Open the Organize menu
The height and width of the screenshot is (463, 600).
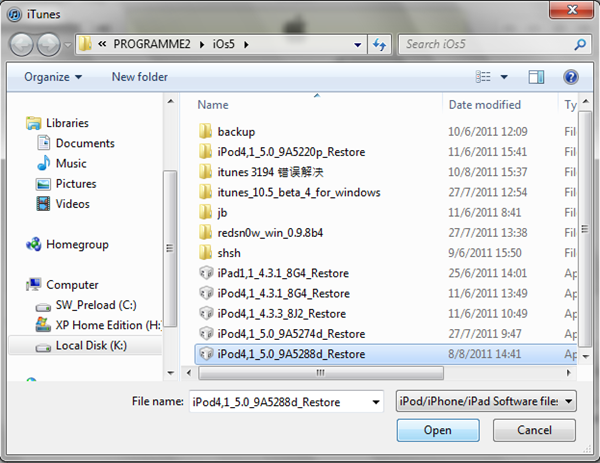(53, 77)
